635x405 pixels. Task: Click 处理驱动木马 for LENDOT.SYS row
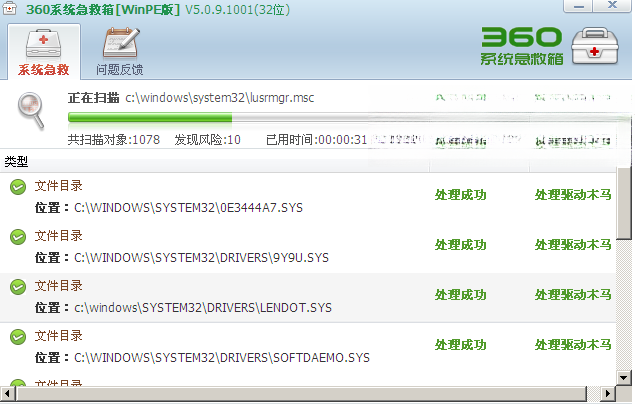573,294
